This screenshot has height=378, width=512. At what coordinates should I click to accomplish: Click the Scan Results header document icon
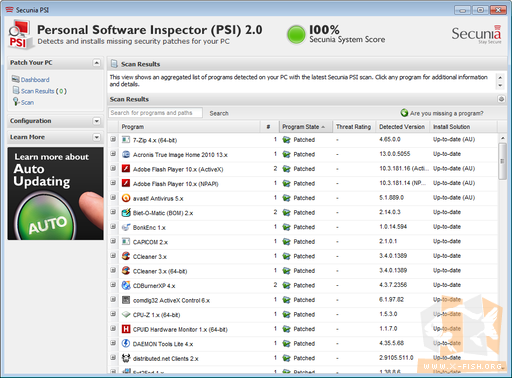pos(114,64)
